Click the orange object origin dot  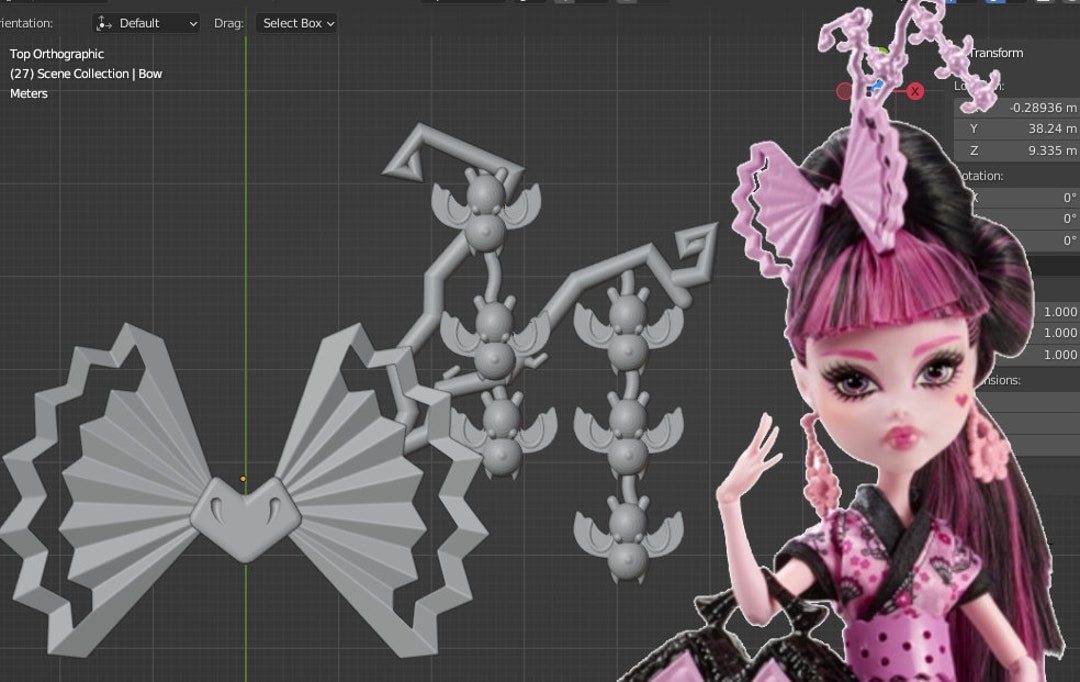click(x=243, y=479)
